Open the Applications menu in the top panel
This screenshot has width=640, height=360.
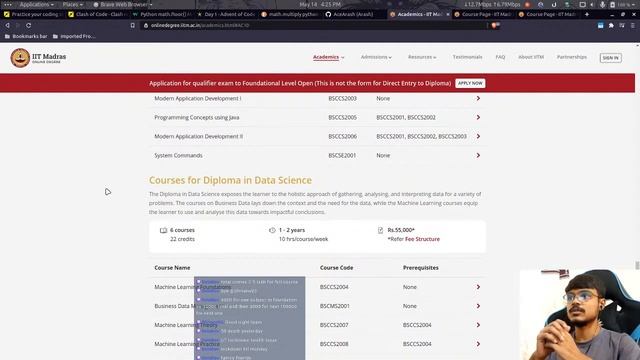(x=36, y=4)
